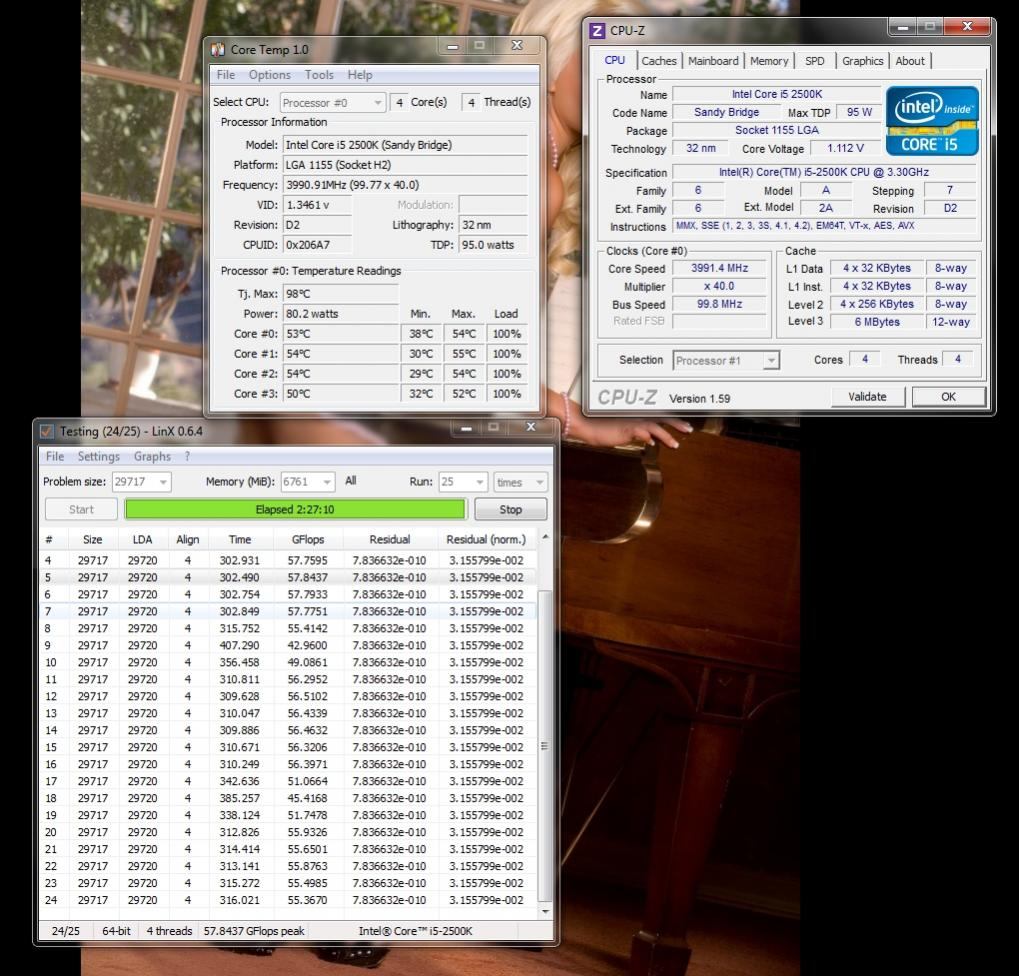Open Graphs menu in LinX
The height and width of the screenshot is (976, 1019).
pos(152,456)
